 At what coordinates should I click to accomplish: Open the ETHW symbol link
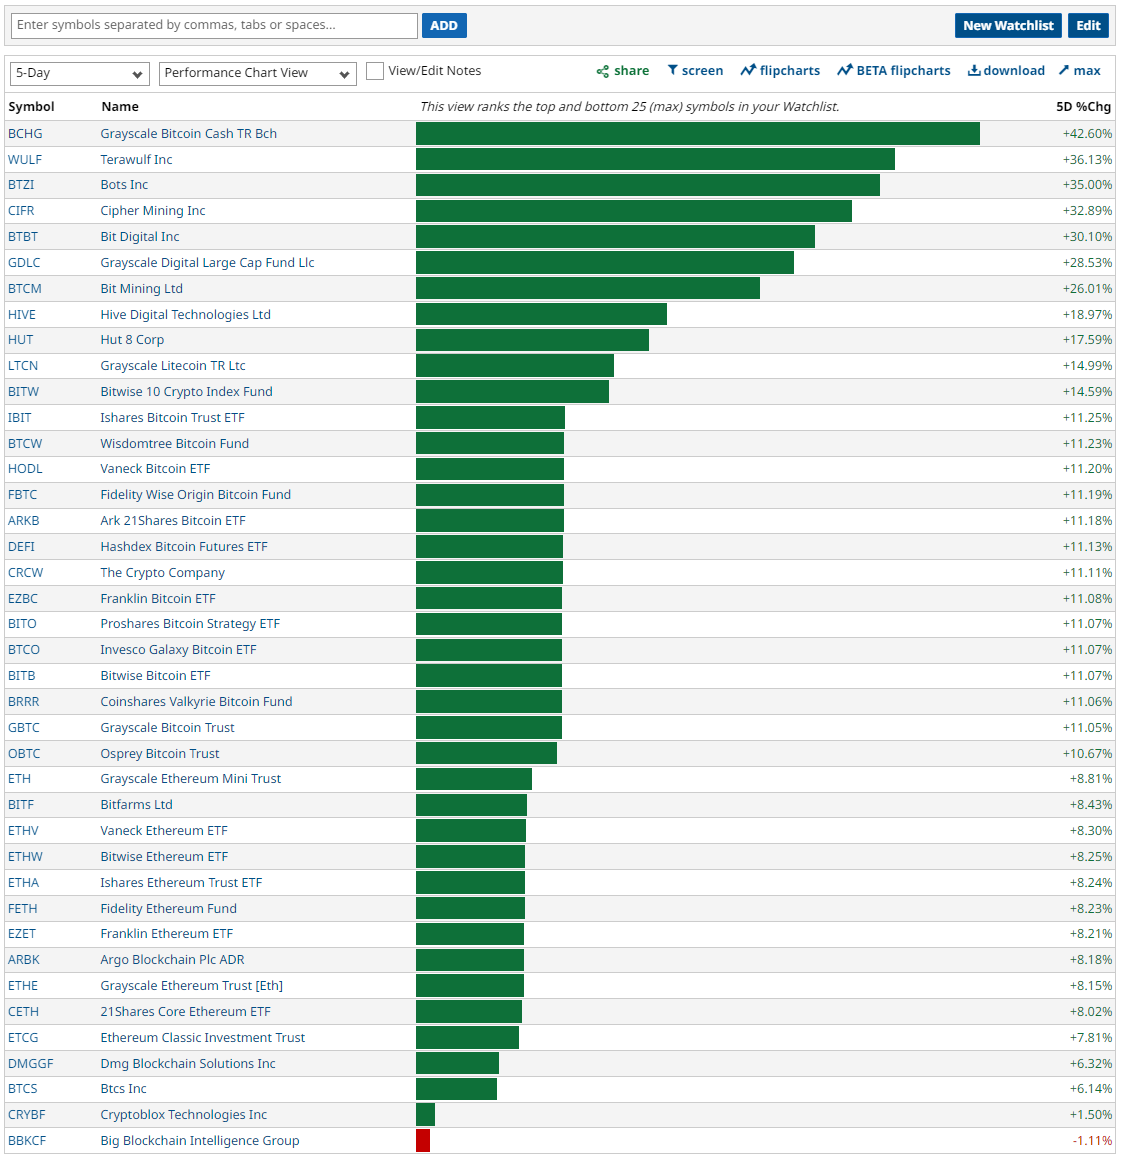25,857
